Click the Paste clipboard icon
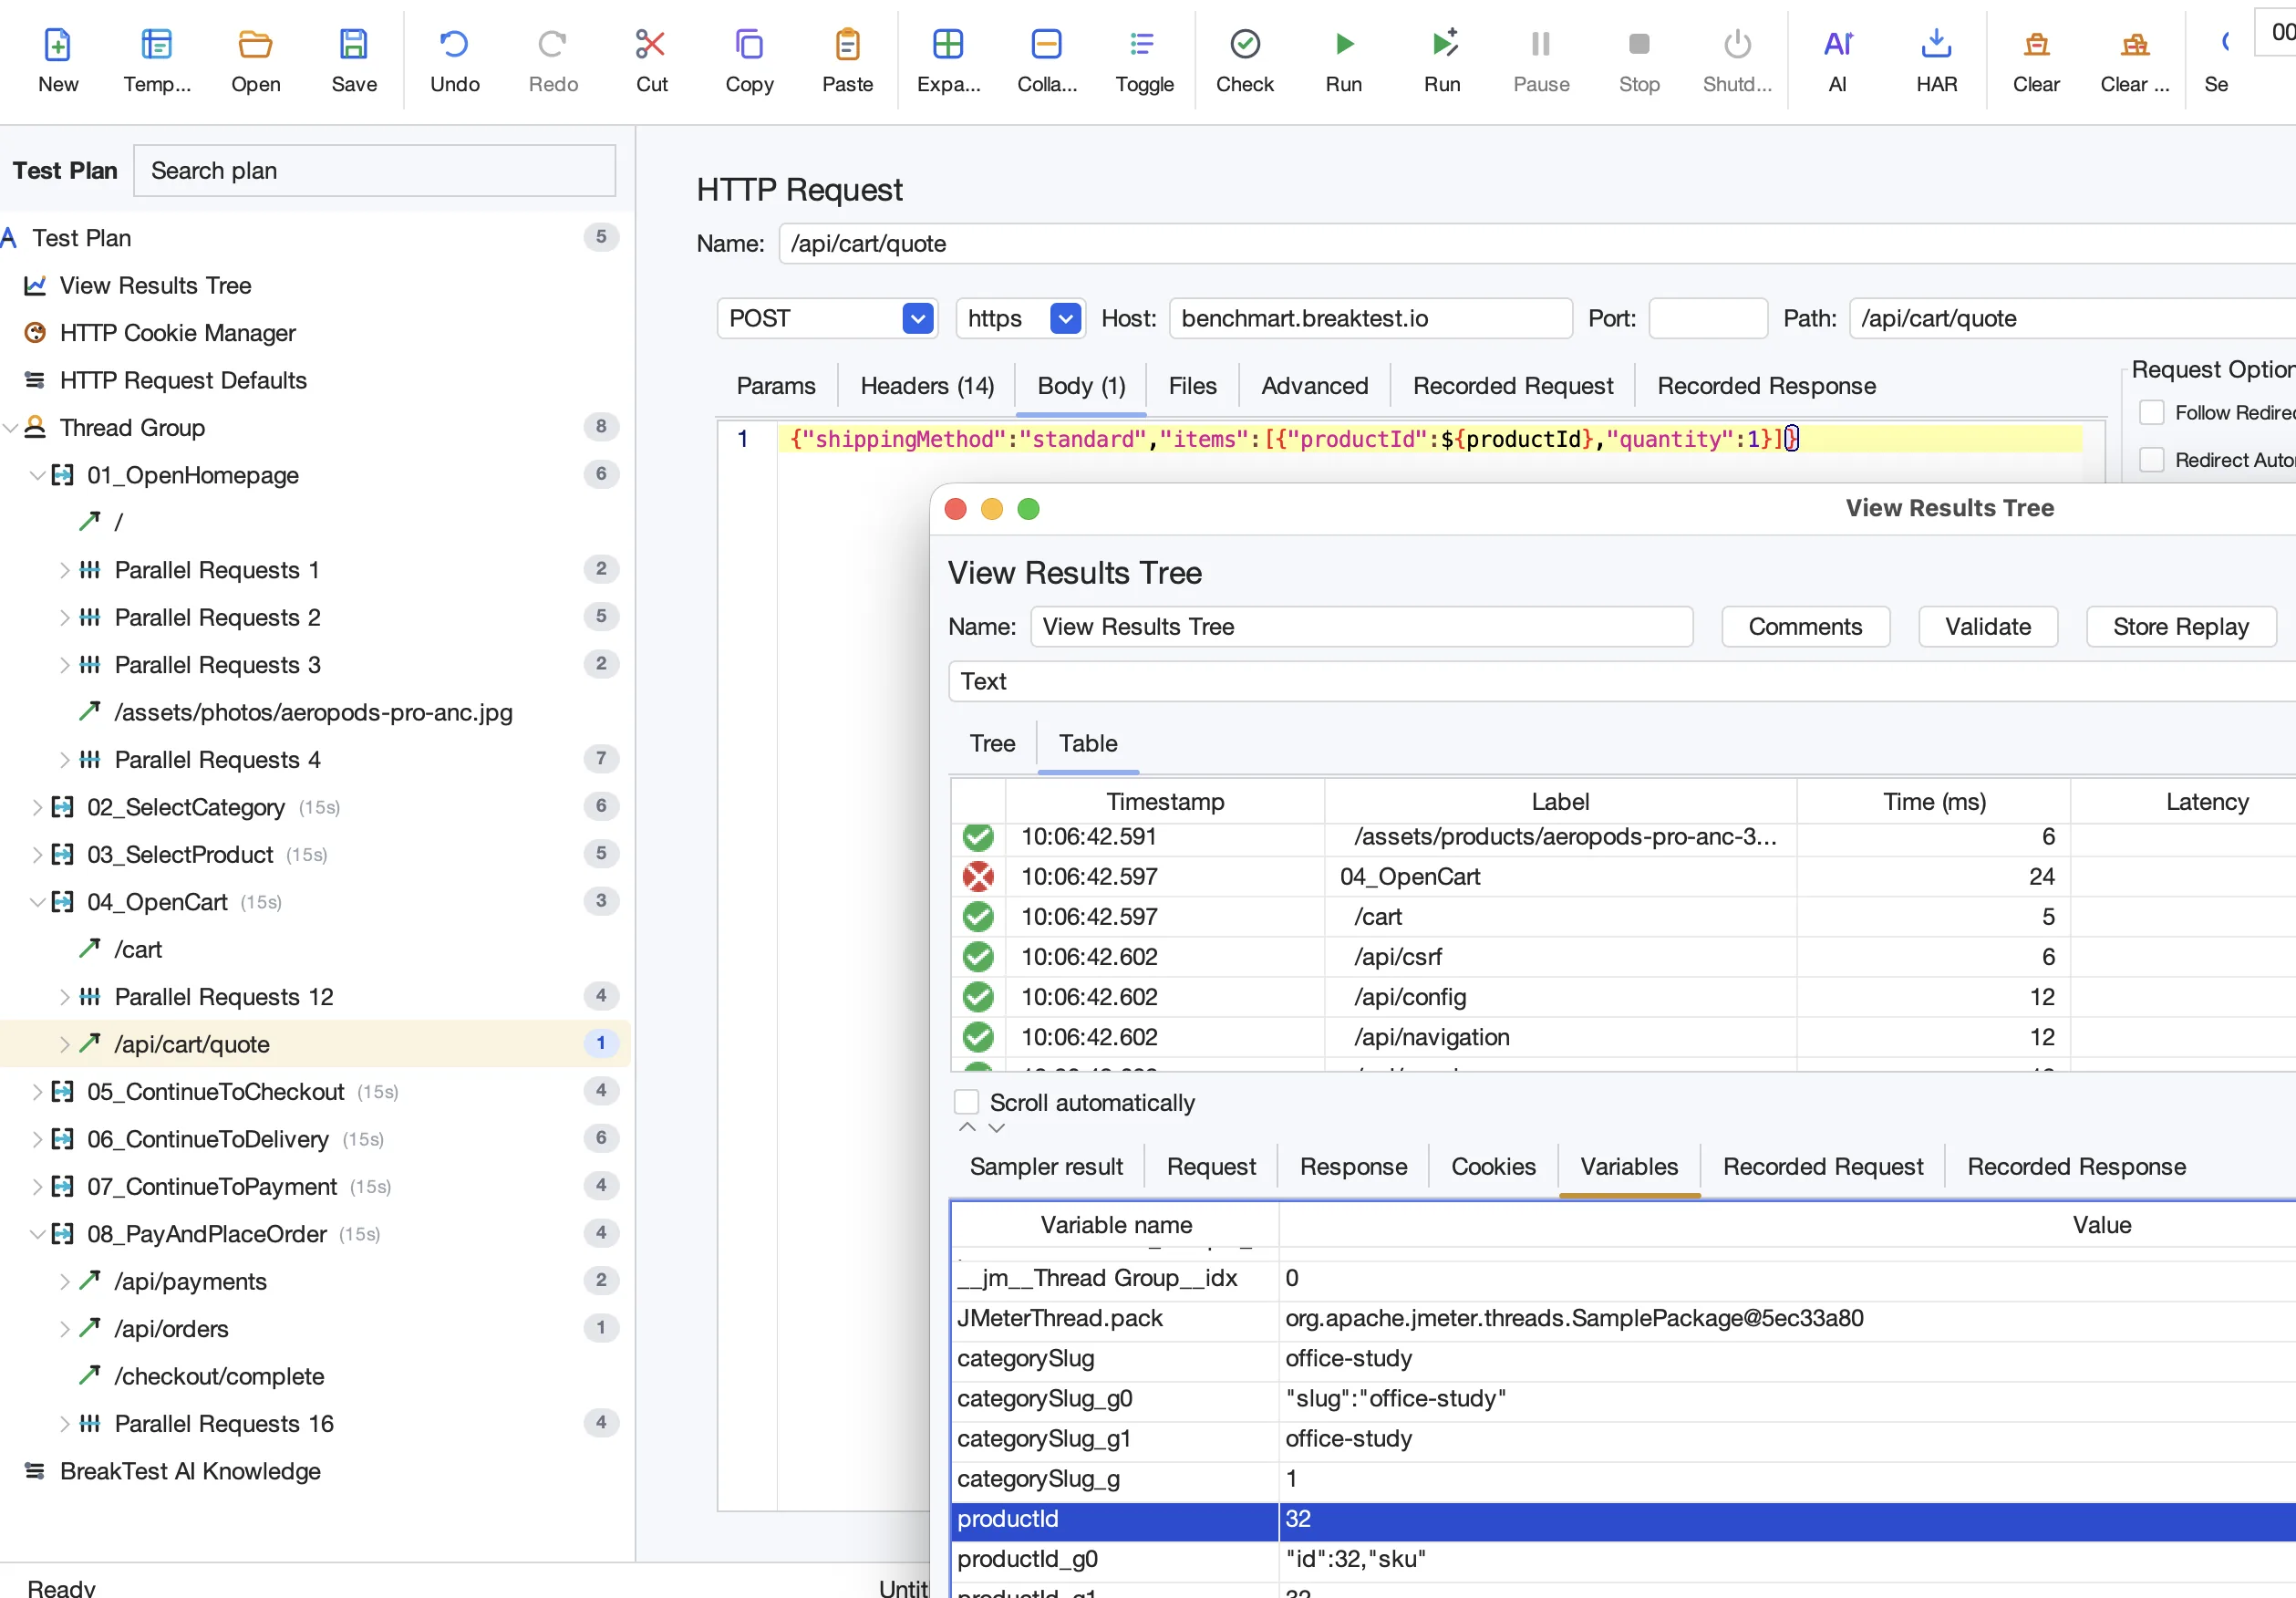The width and height of the screenshot is (2296, 1598). click(847, 45)
